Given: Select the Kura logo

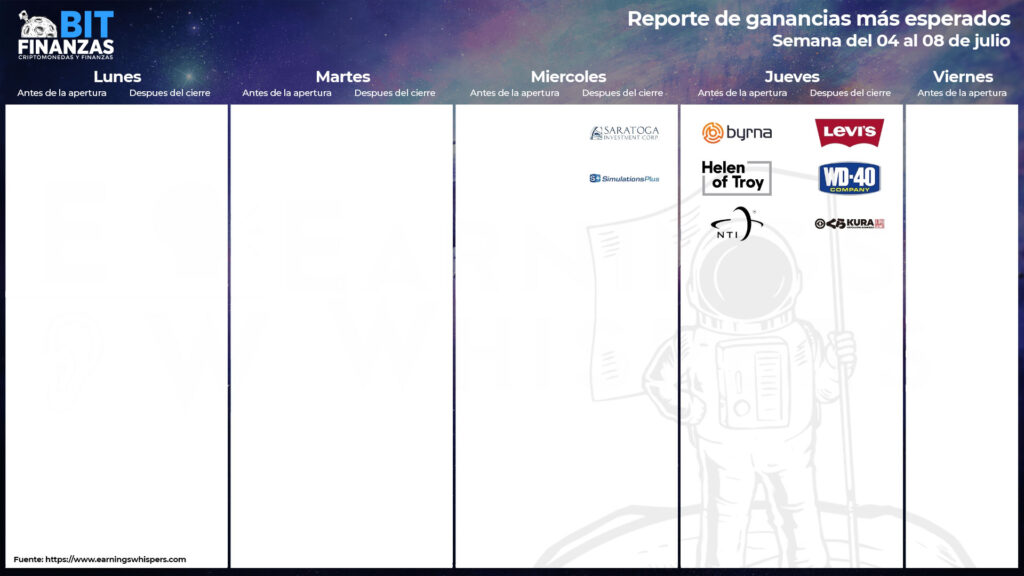Looking at the screenshot, I should [x=849, y=224].
